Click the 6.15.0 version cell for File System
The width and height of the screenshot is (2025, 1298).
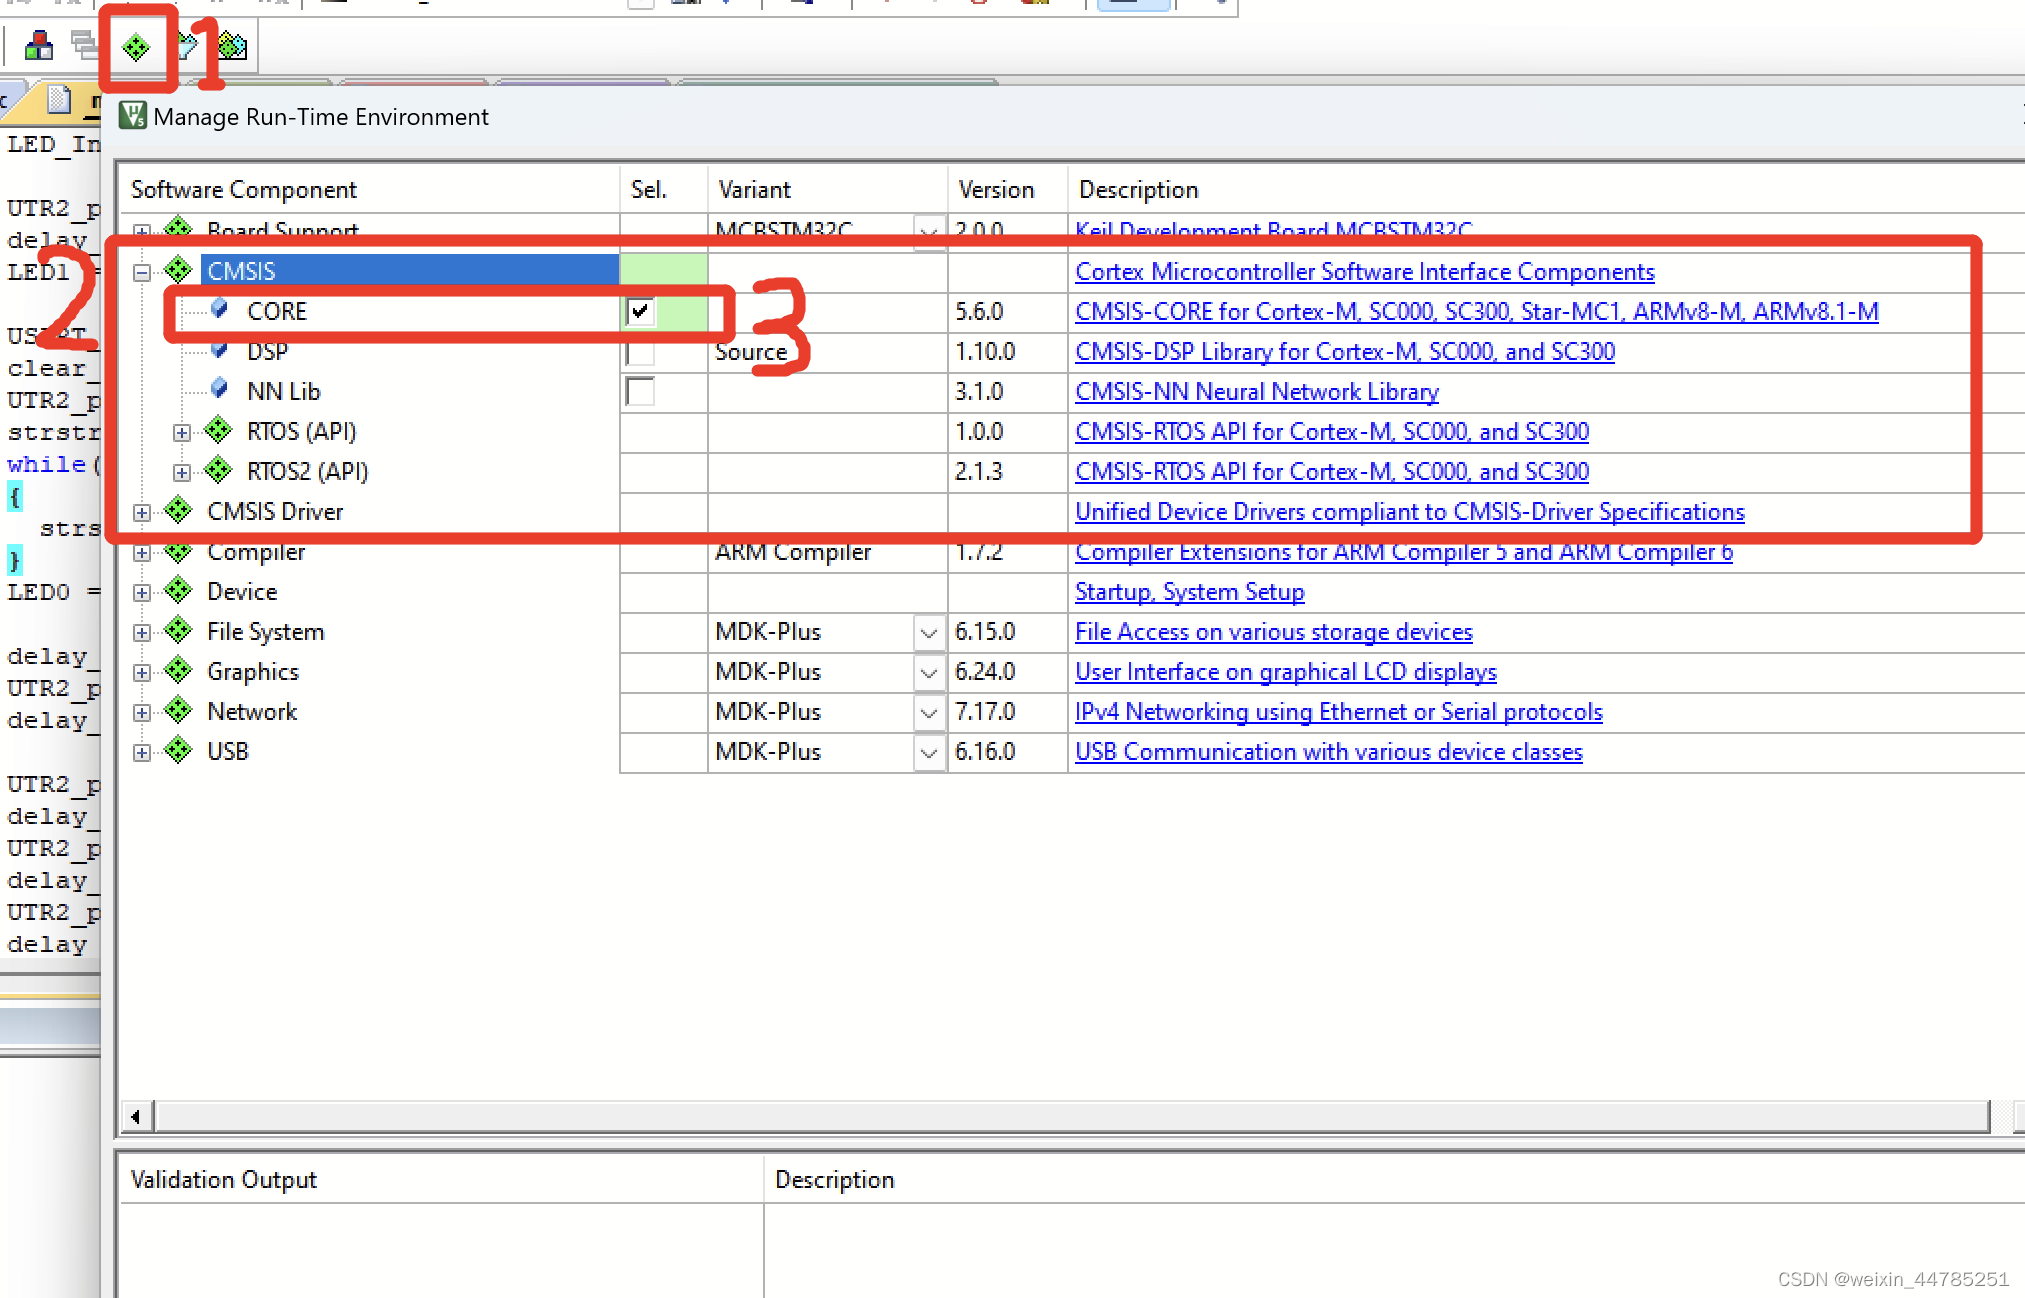click(1008, 631)
